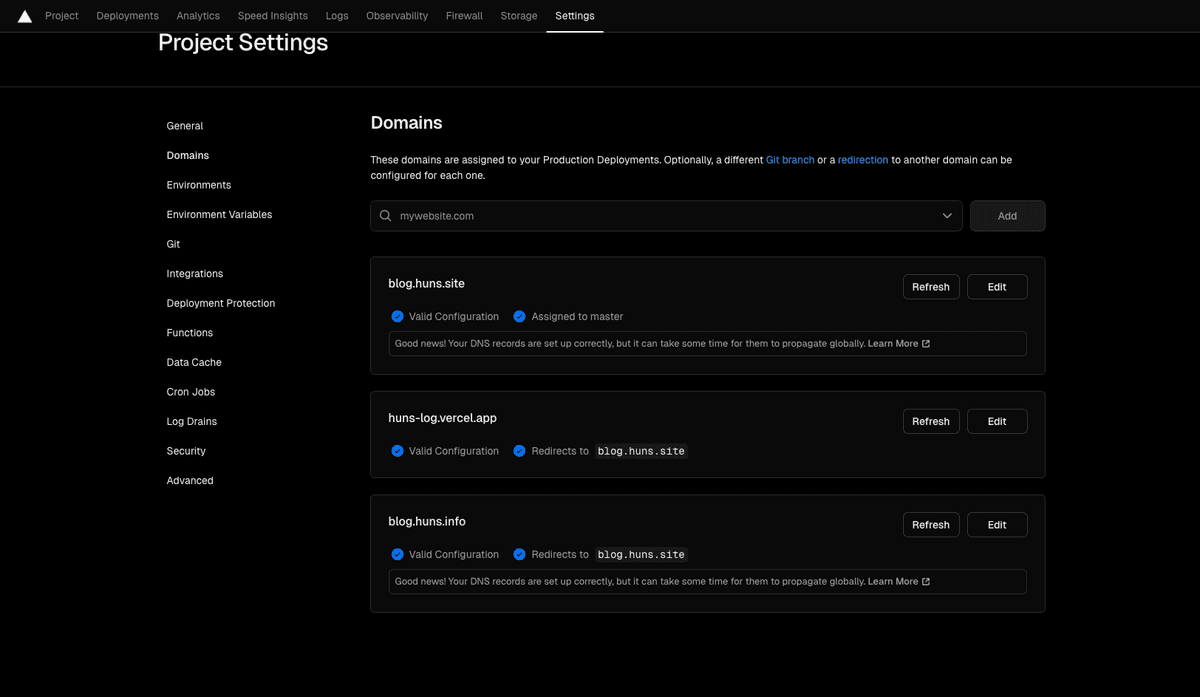Click the Project Settings heading
This screenshot has height=697, width=1200.
pyautogui.click(x=243, y=43)
